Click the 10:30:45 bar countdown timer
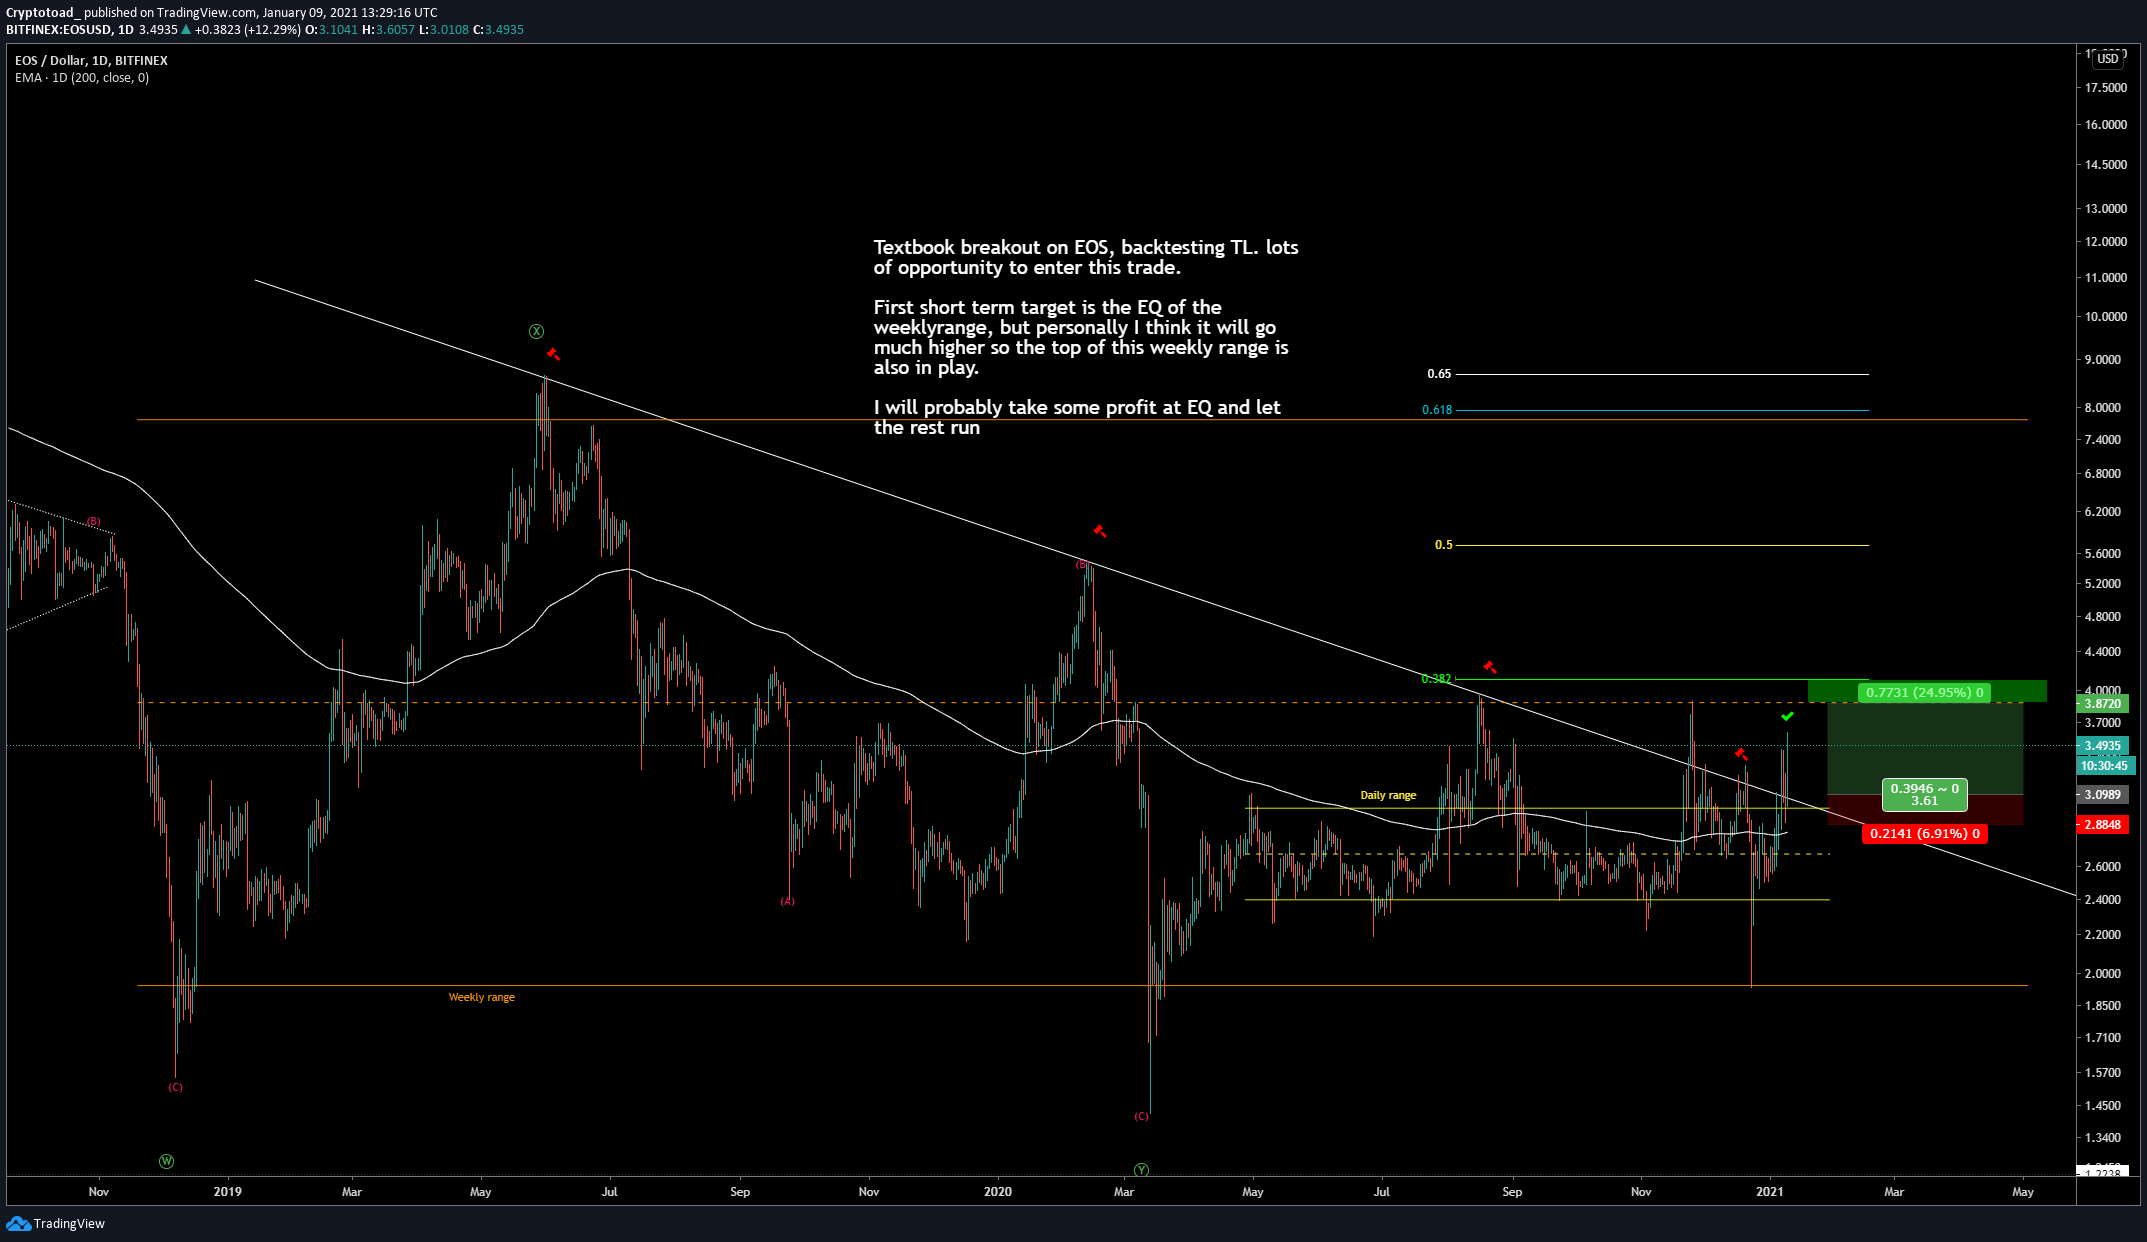Image resolution: width=2147 pixels, height=1242 pixels. (2103, 765)
